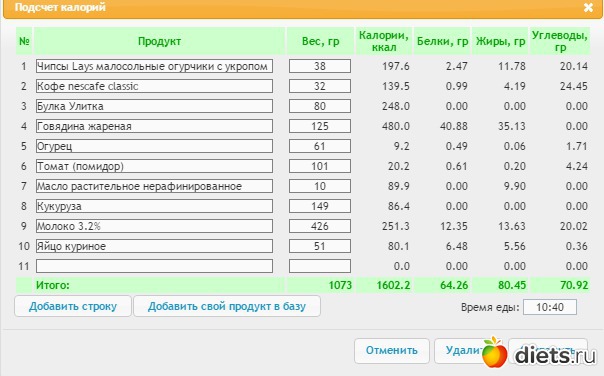This screenshot has height=376, width=604.
Task: Click the Отменить button
Action: [x=392, y=351]
